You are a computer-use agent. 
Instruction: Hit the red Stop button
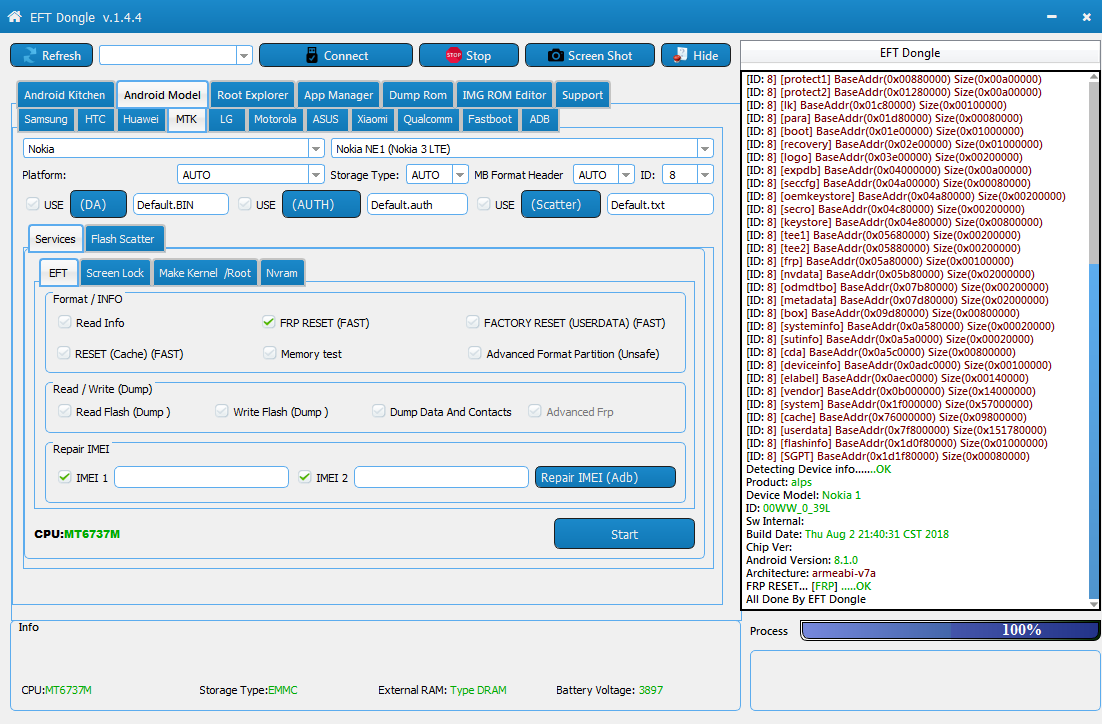point(468,56)
